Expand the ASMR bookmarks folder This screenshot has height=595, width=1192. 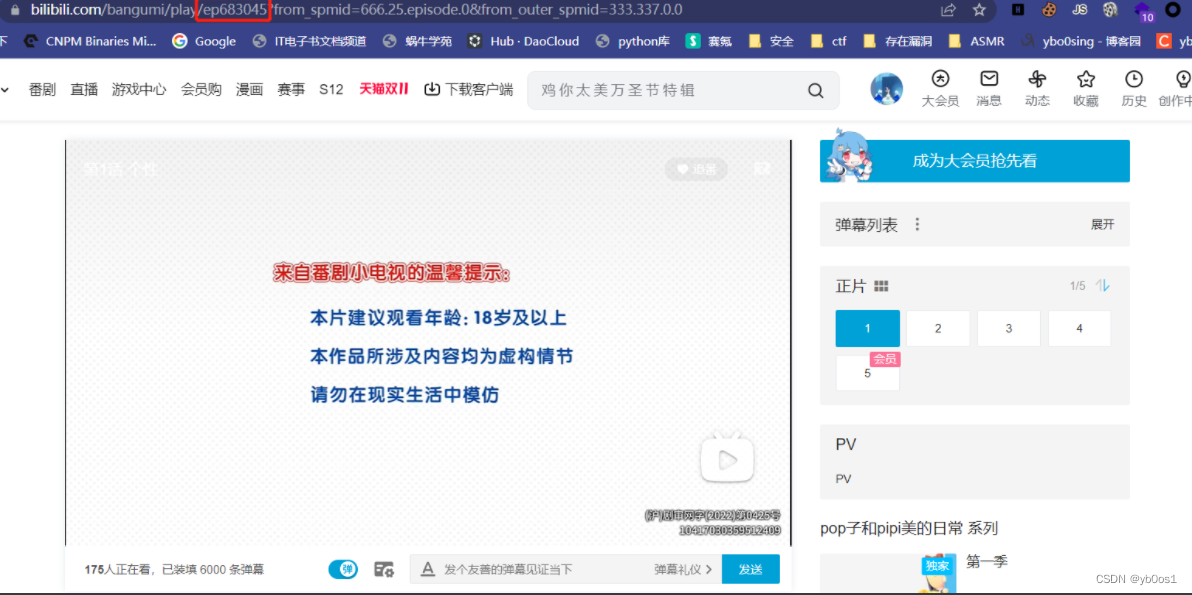[x=976, y=41]
